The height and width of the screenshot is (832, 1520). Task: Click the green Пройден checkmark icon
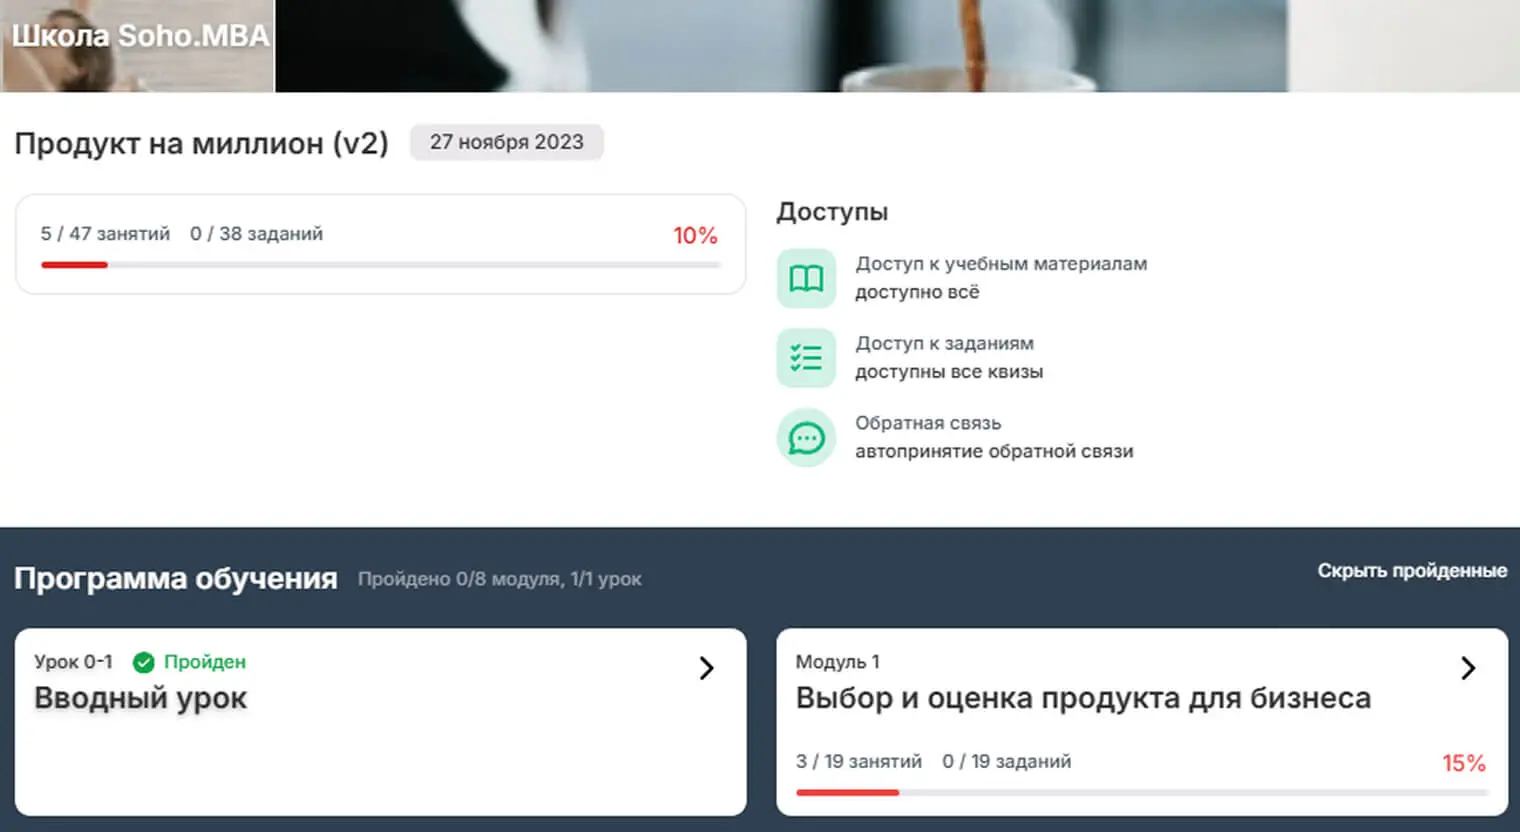tap(143, 661)
